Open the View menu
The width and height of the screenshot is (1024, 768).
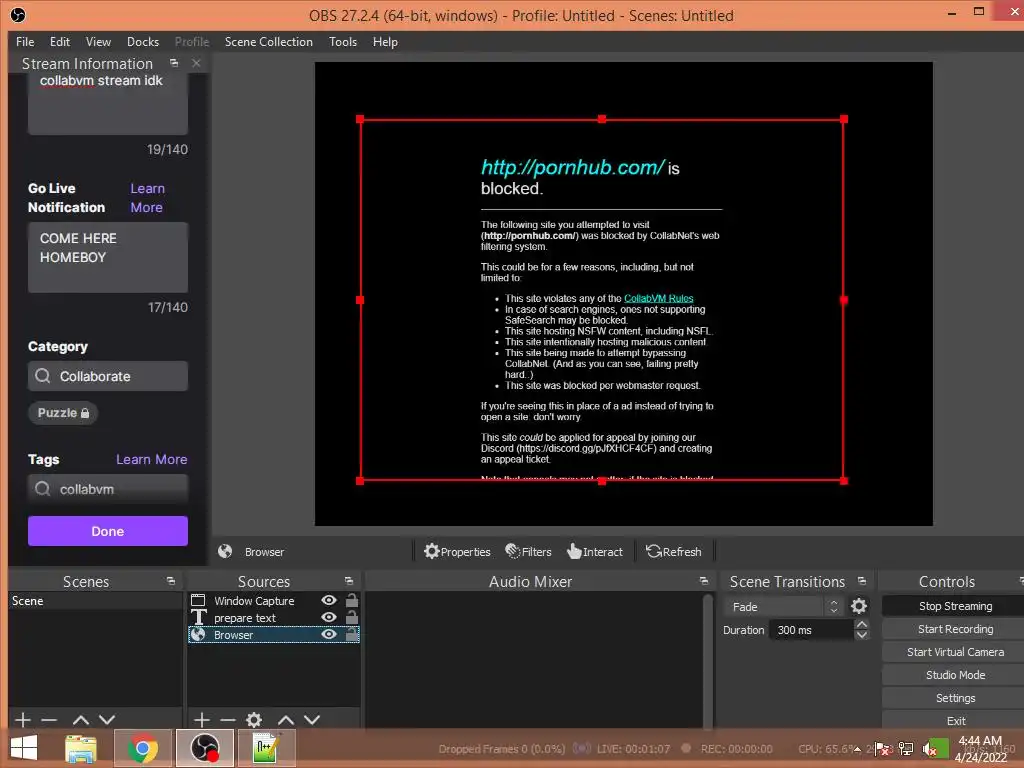click(x=98, y=42)
